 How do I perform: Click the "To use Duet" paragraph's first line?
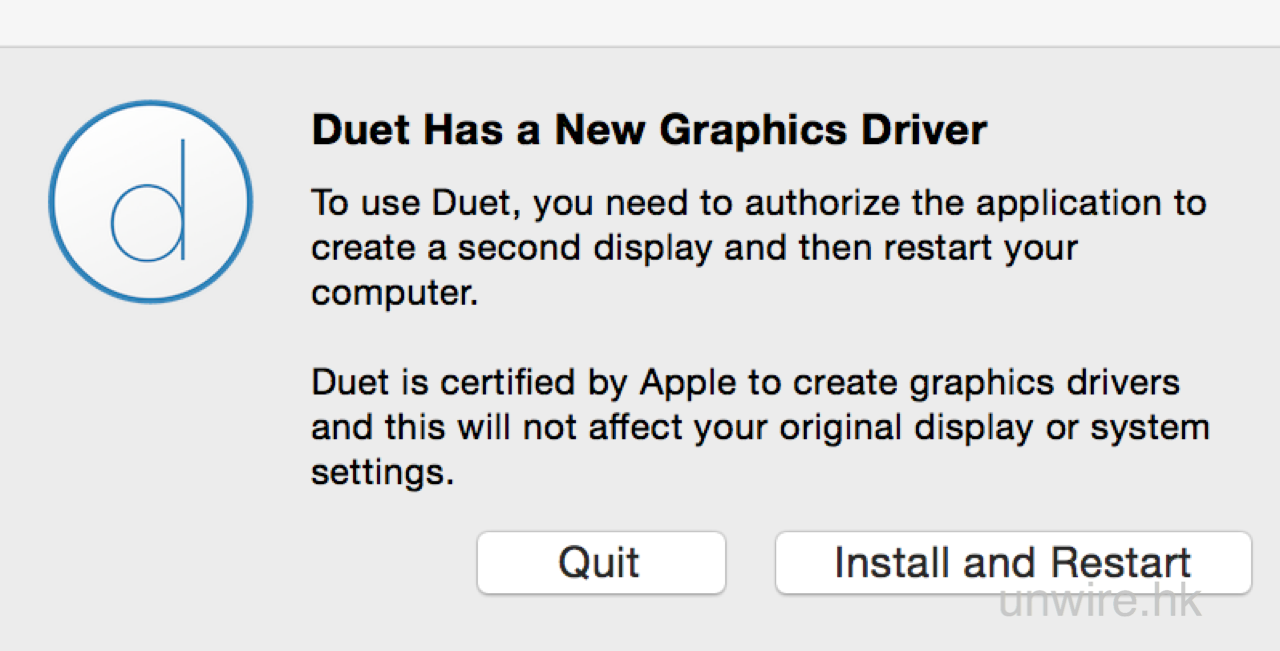[758, 203]
